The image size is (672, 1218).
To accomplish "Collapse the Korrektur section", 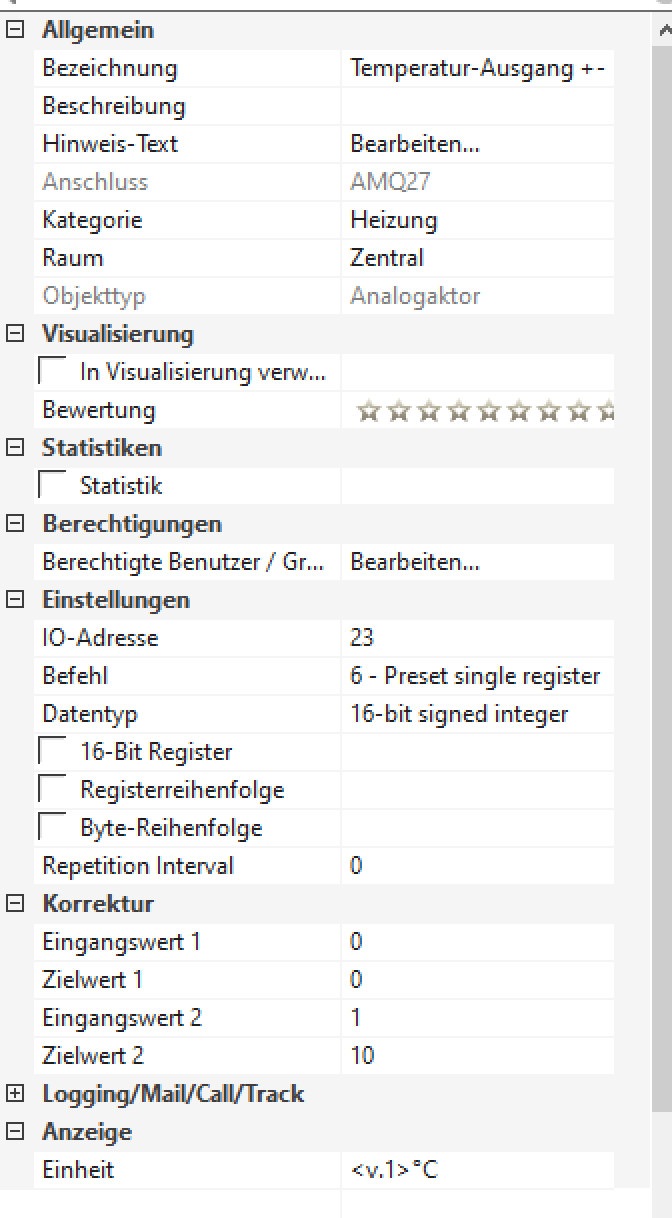I will [14, 904].
